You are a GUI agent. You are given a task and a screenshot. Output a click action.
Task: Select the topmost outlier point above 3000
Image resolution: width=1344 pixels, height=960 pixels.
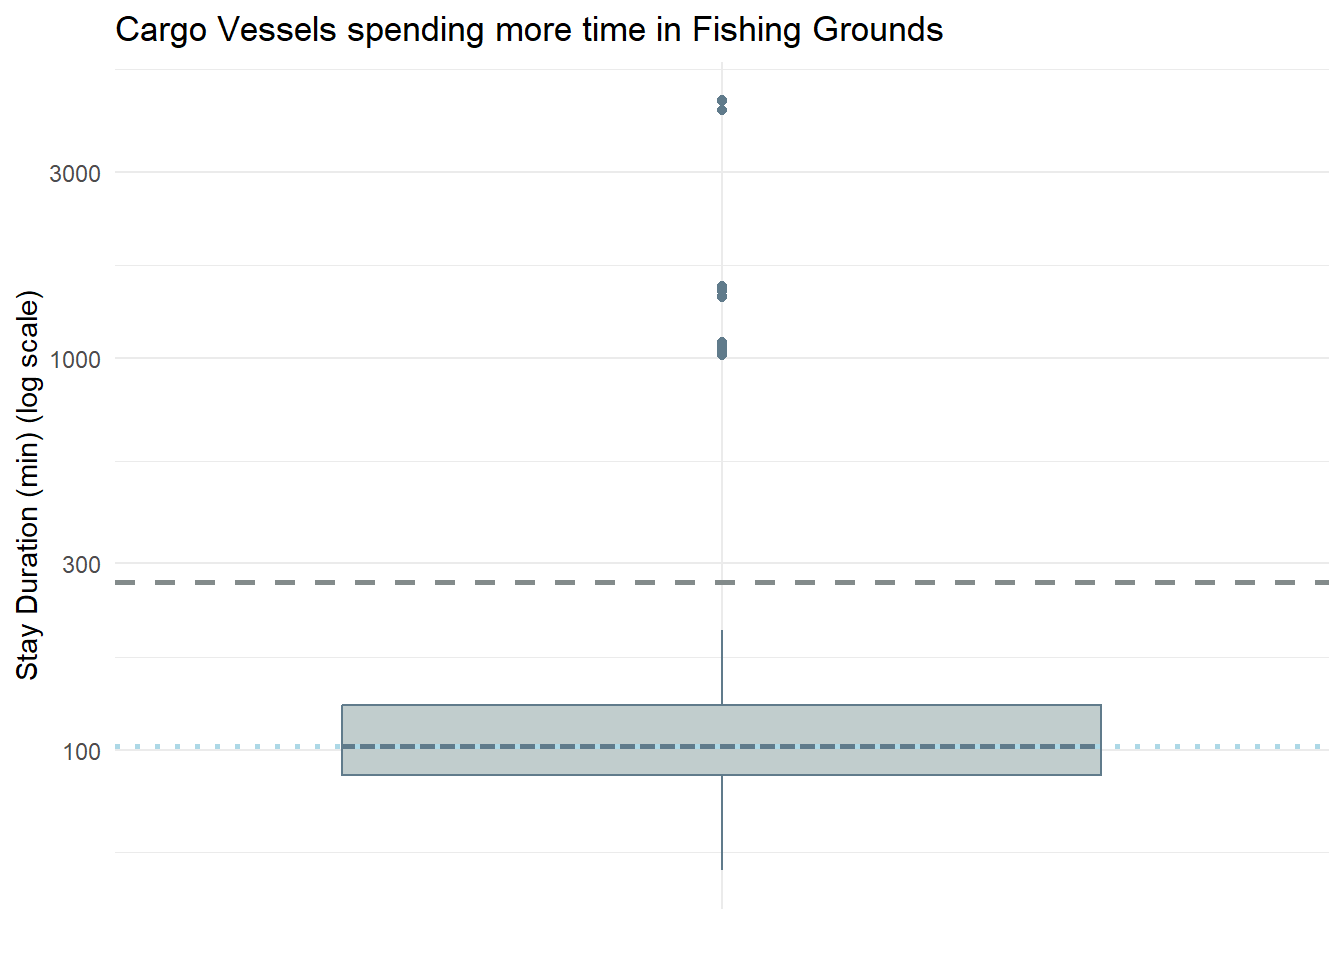click(722, 101)
